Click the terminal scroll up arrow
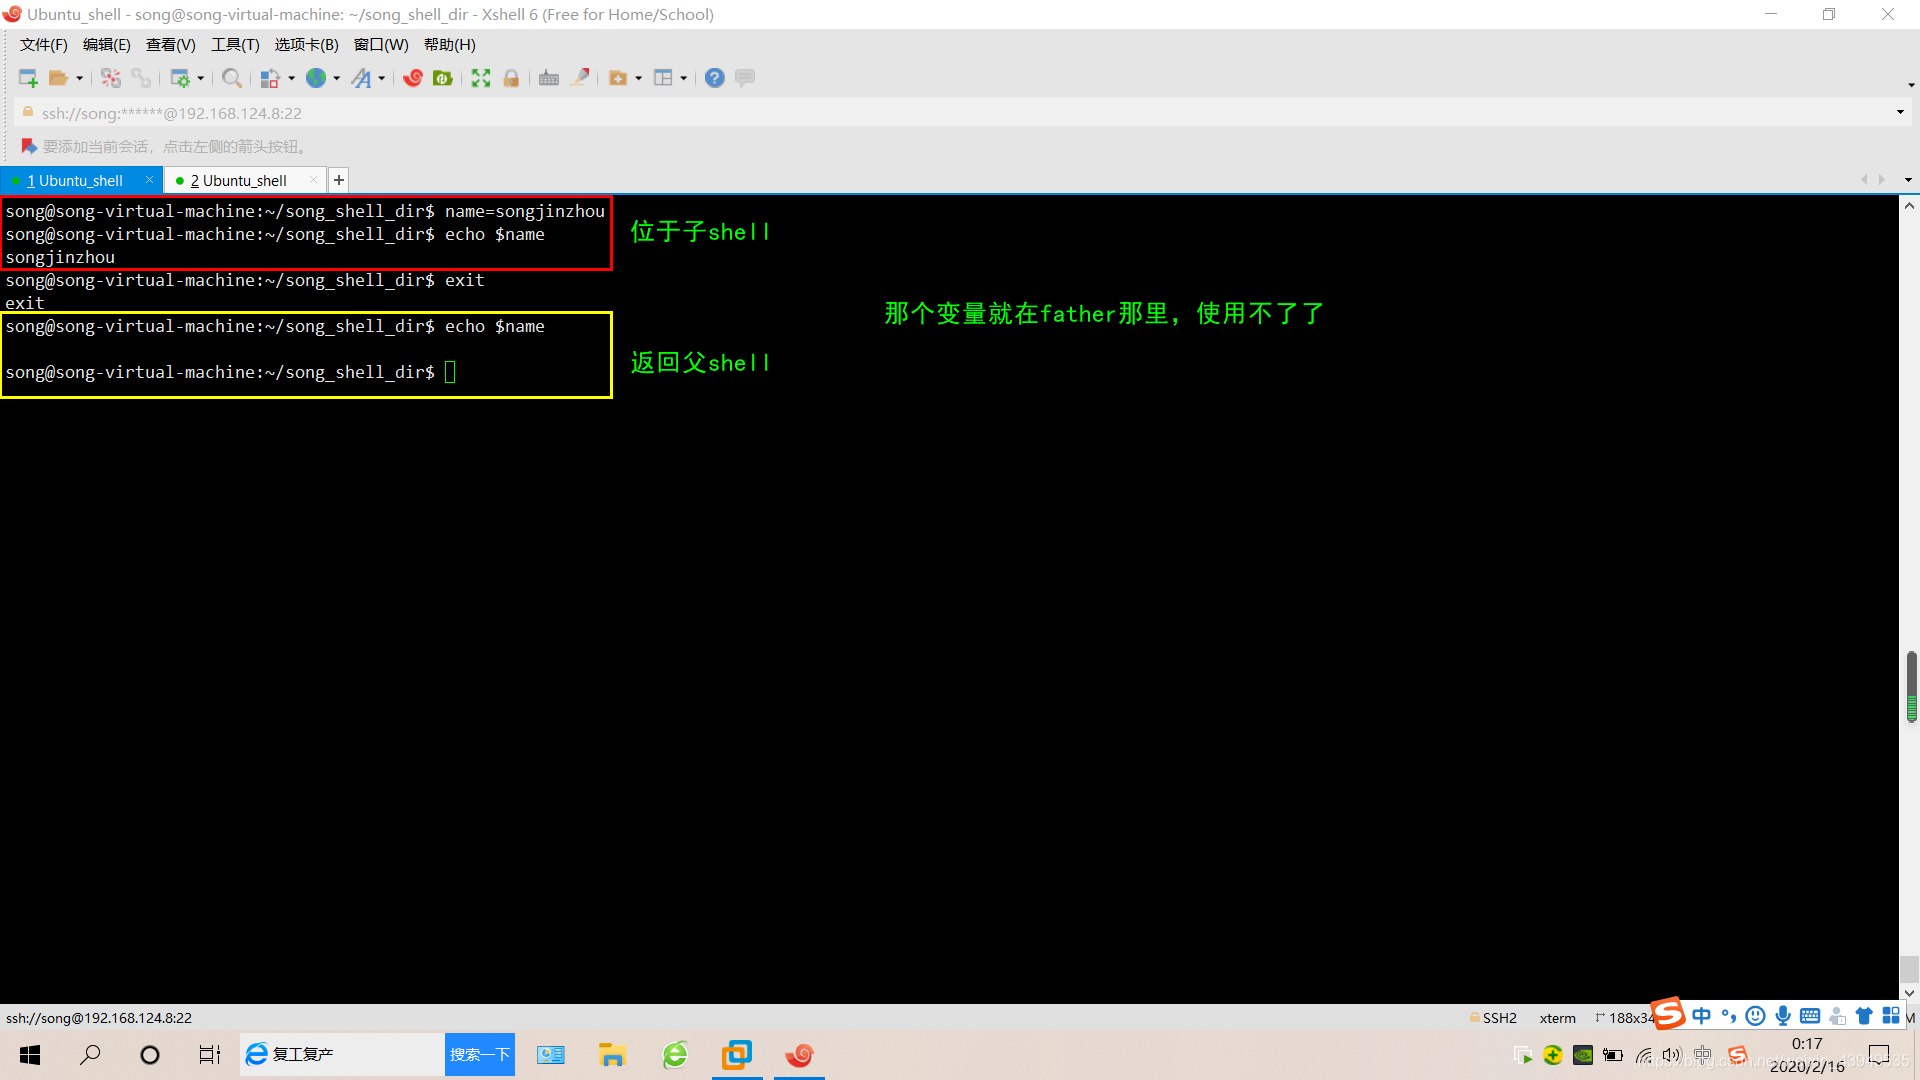The height and width of the screenshot is (1080, 1920). click(x=1909, y=206)
